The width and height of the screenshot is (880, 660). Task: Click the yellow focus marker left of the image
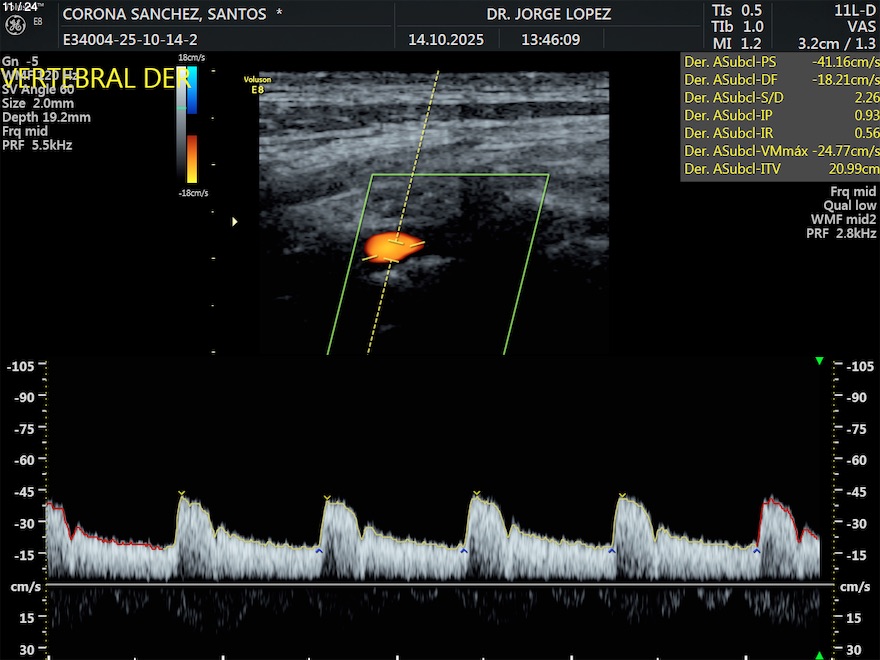235,222
